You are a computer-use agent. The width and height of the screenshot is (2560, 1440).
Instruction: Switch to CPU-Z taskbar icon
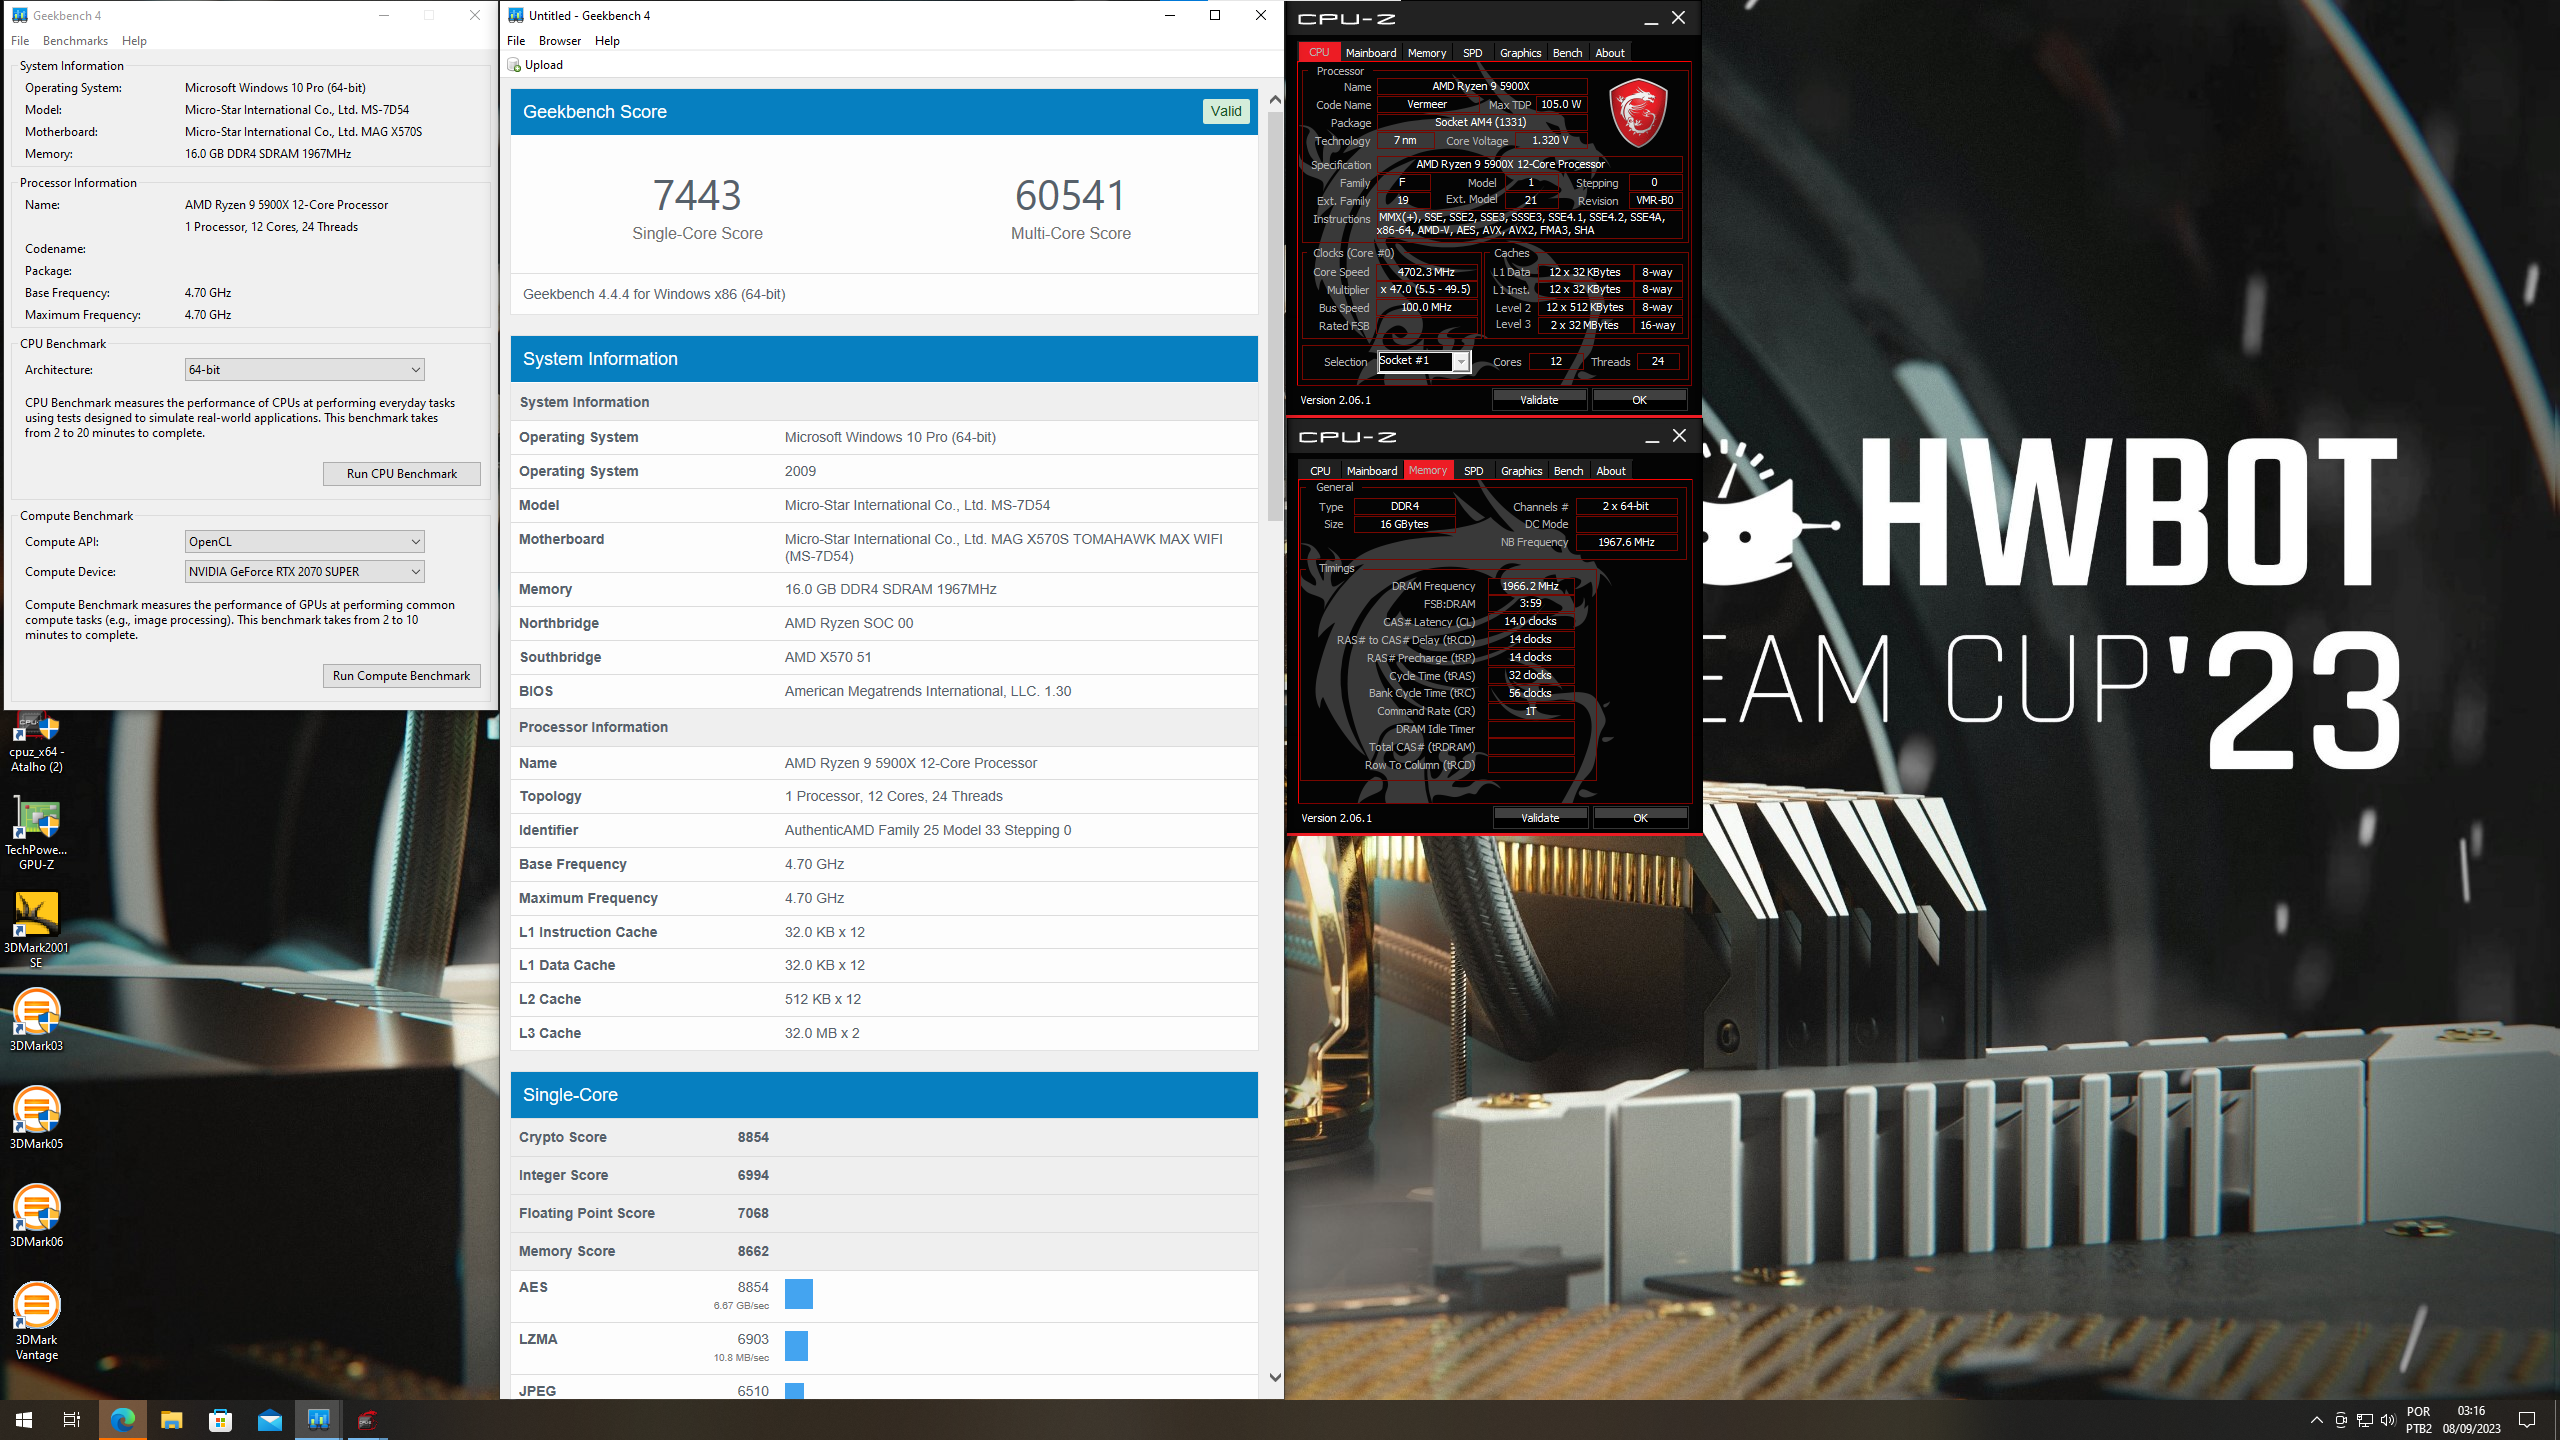[x=368, y=1420]
